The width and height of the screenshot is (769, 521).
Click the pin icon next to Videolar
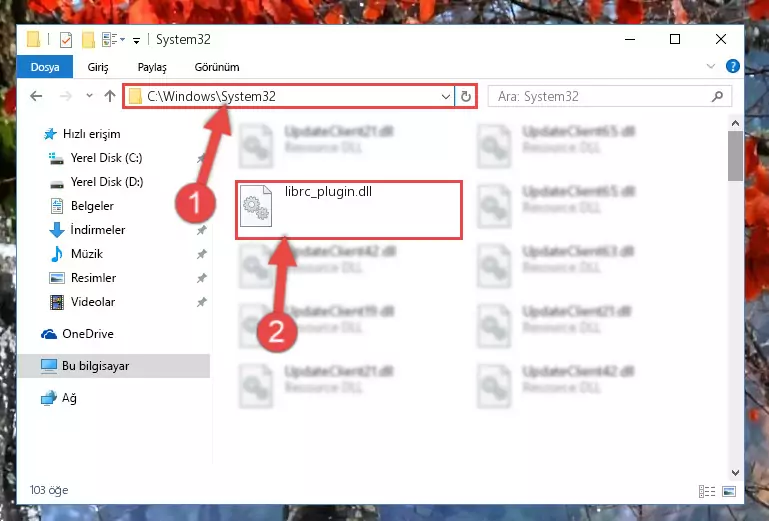[201, 302]
